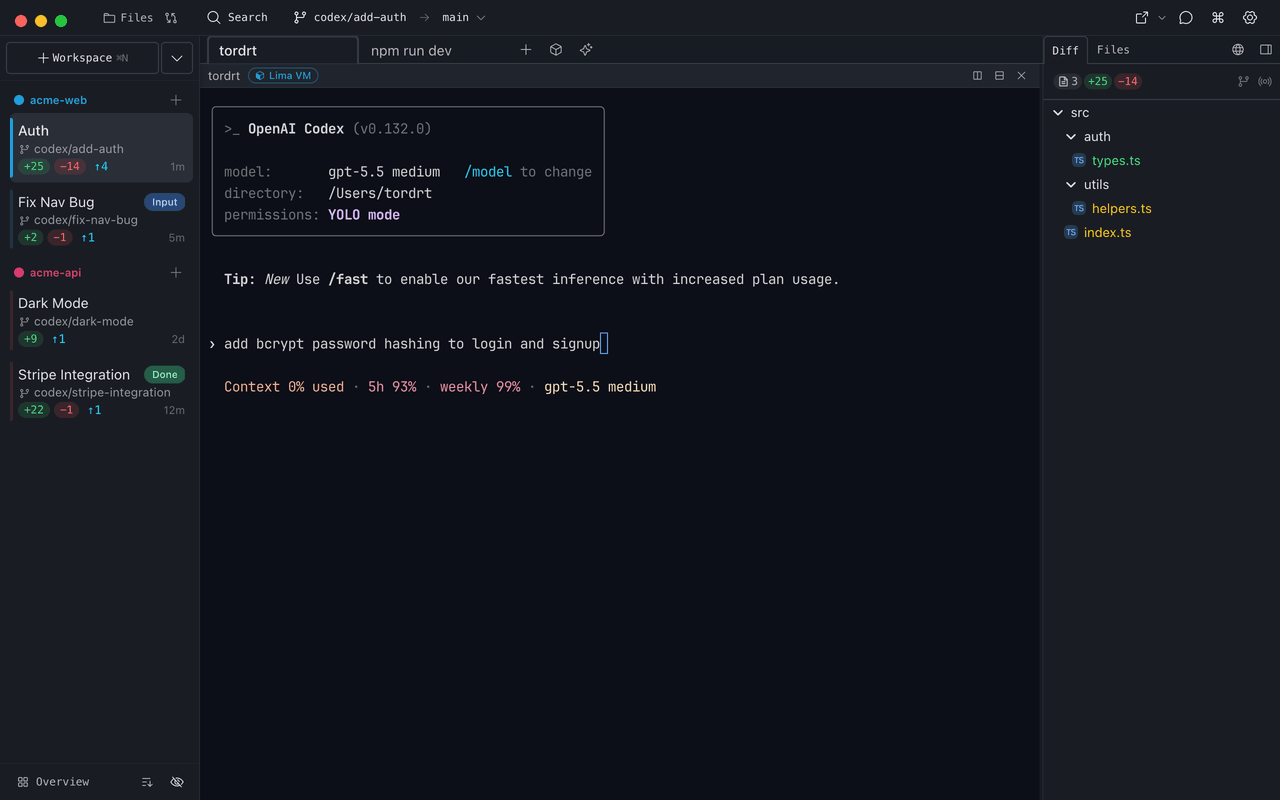Screen dimensions: 1280x800
Task: Click the sparkle AI icon in tab bar
Action: [586, 49]
